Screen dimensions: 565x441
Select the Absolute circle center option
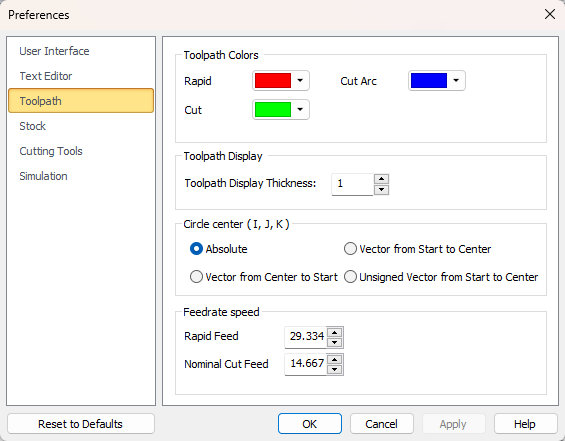click(218, 249)
